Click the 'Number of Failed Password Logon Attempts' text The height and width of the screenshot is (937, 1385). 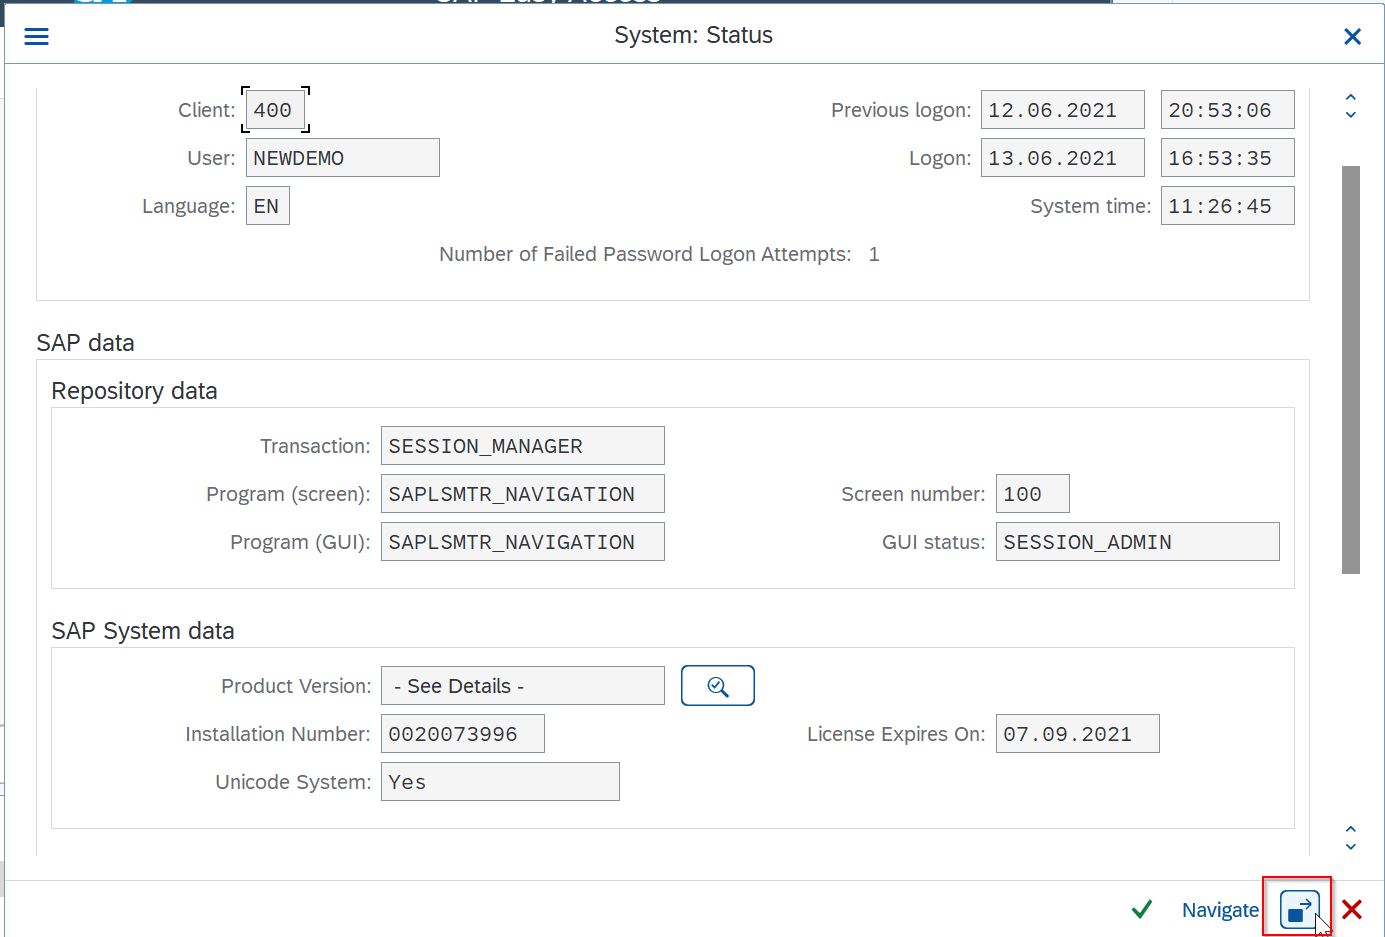[645, 254]
